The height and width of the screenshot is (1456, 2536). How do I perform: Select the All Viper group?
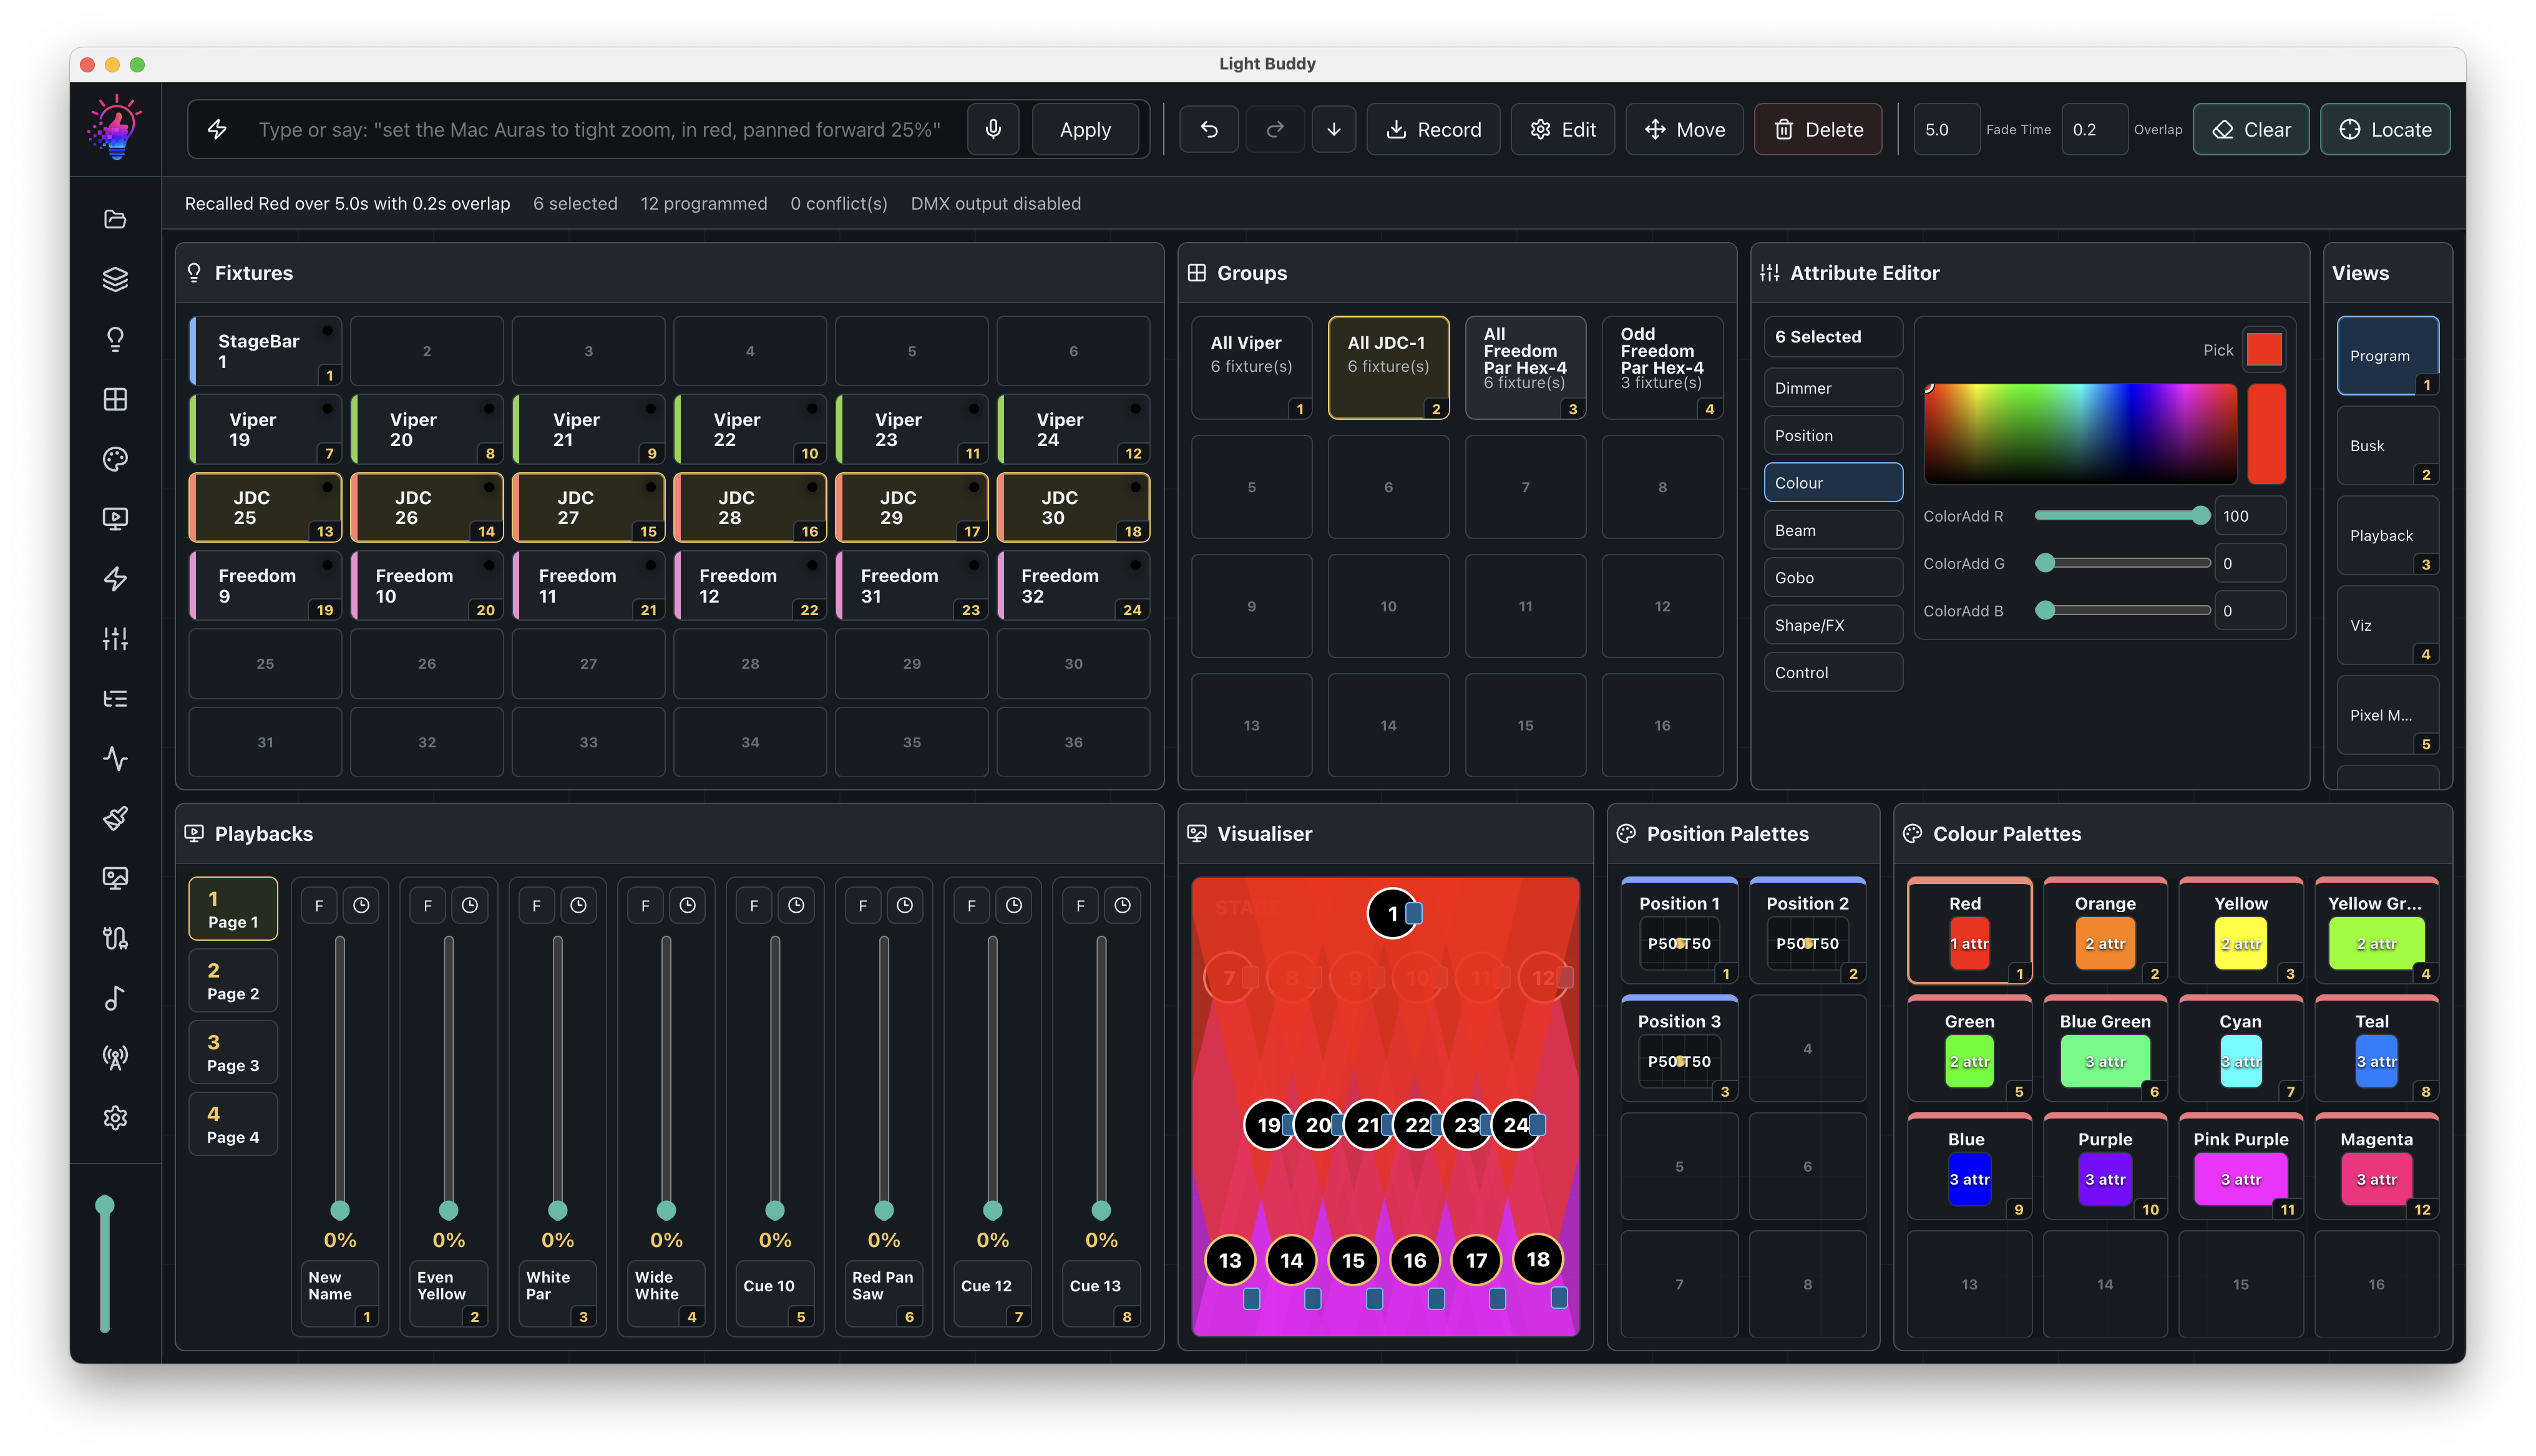[1251, 367]
